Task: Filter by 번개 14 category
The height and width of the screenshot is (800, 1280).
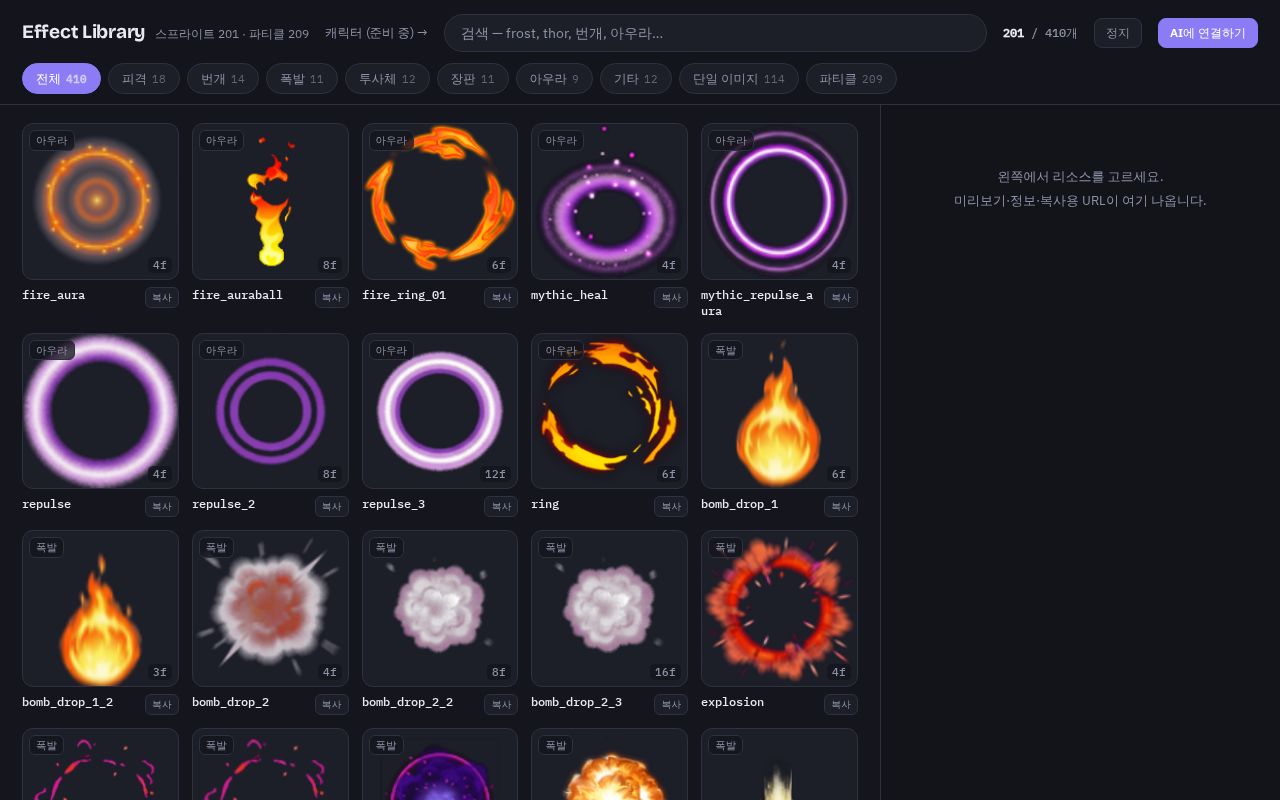Action: pyautogui.click(x=223, y=78)
